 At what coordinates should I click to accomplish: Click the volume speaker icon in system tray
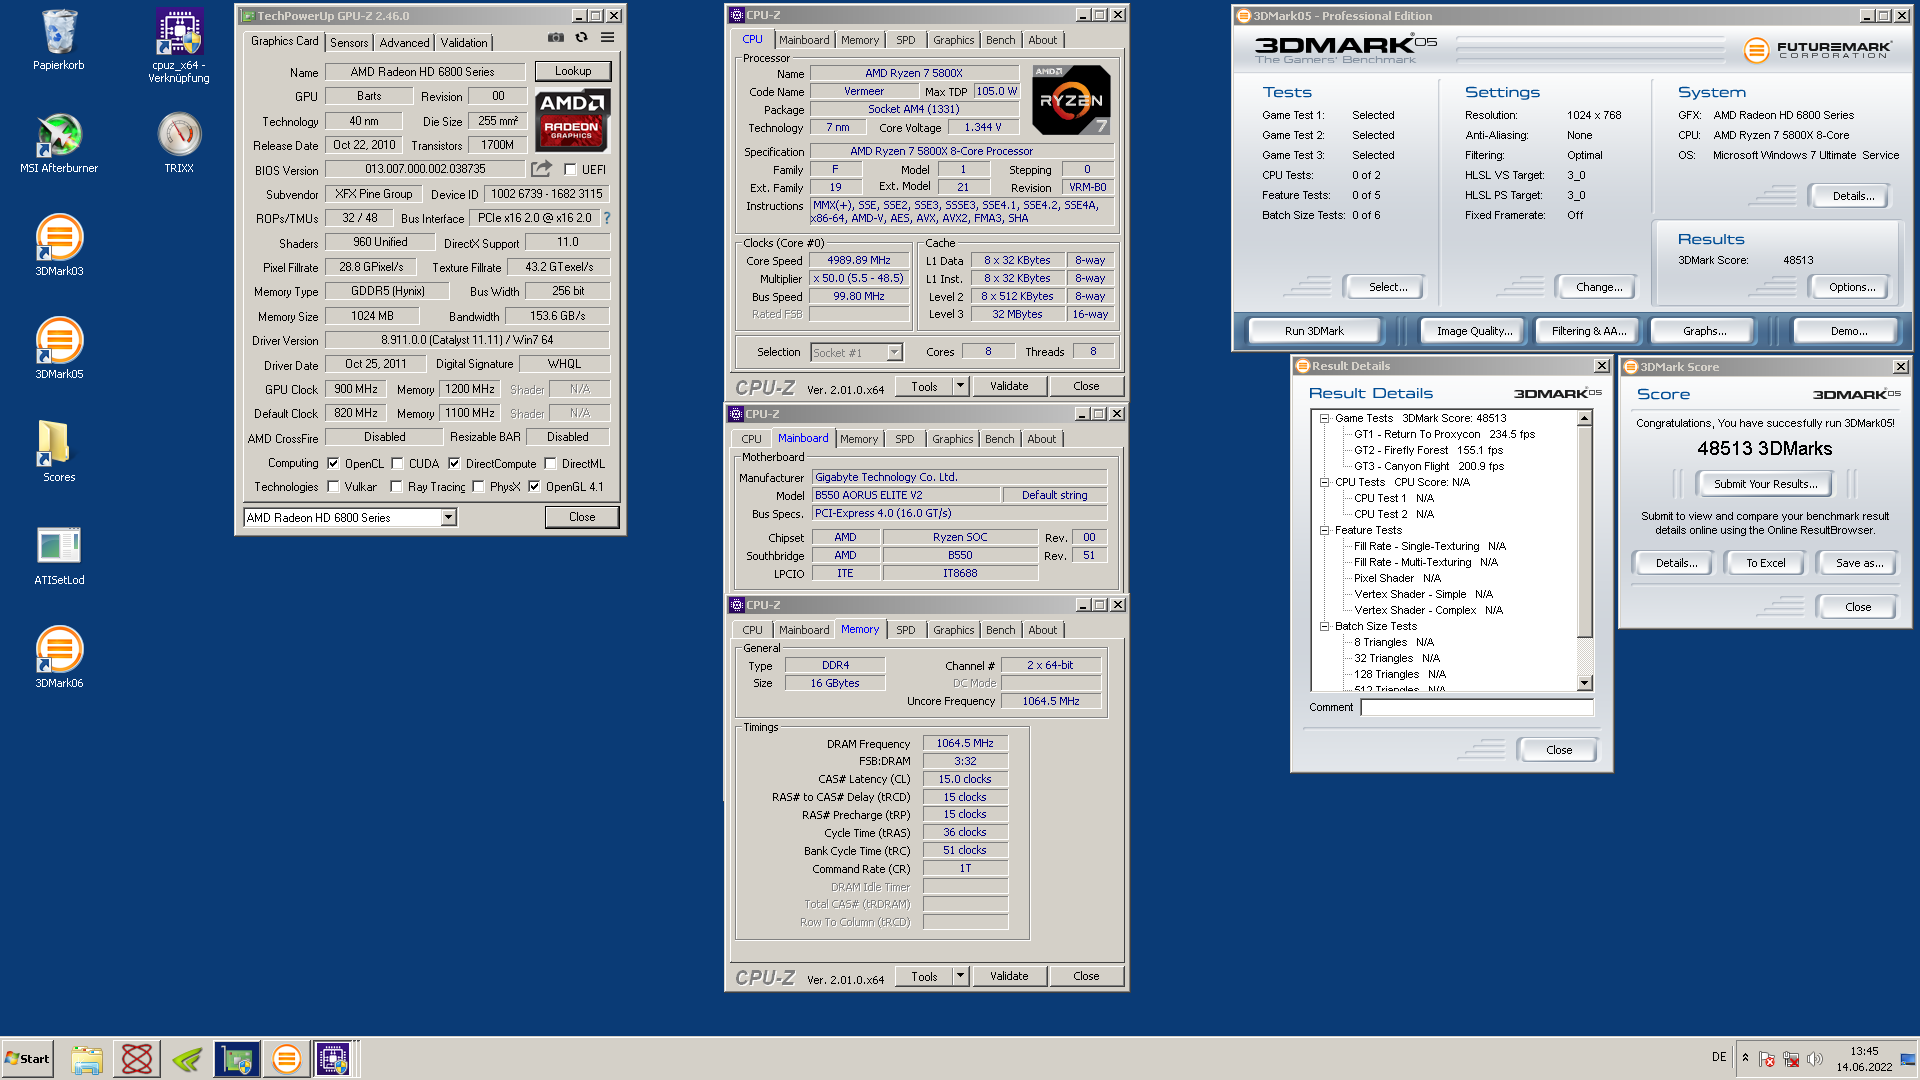click(1815, 1059)
